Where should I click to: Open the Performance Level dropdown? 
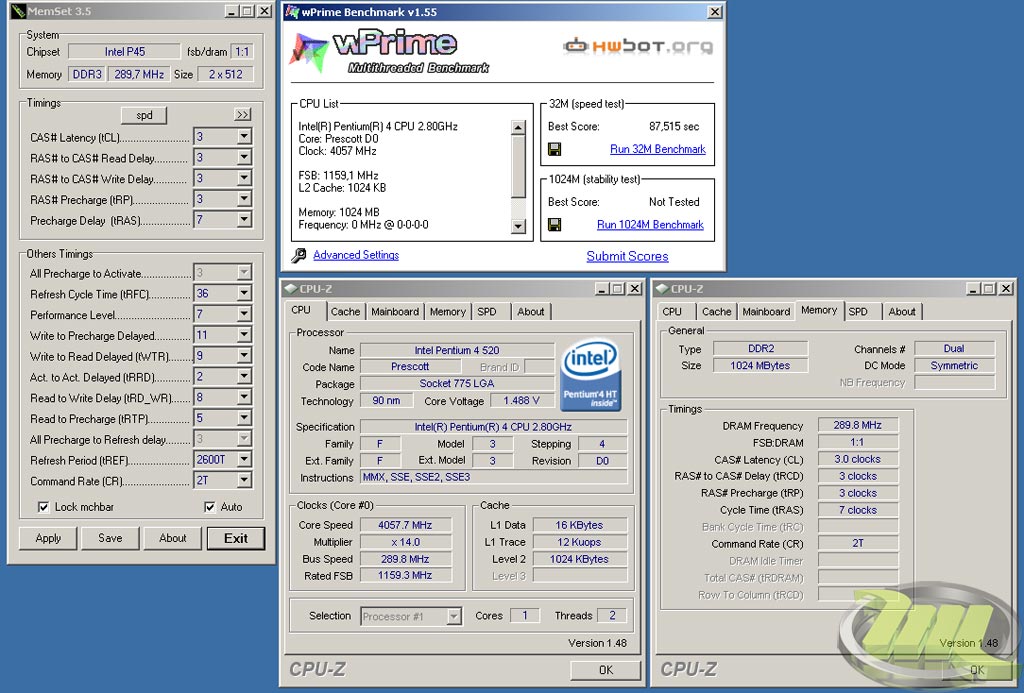[244, 314]
